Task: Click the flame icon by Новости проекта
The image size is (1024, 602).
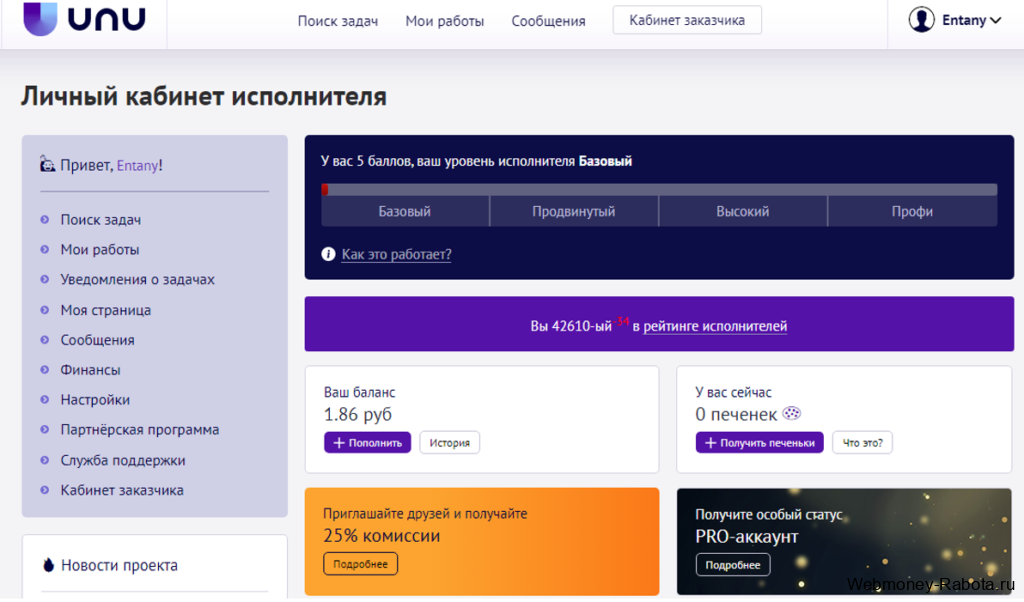Action: point(48,565)
